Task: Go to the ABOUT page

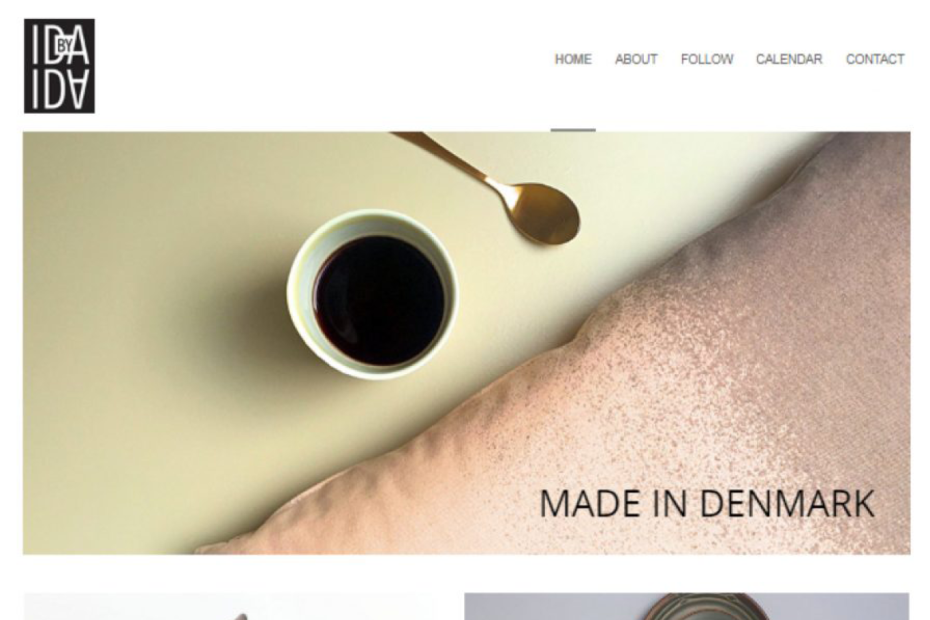Action: (x=636, y=59)
